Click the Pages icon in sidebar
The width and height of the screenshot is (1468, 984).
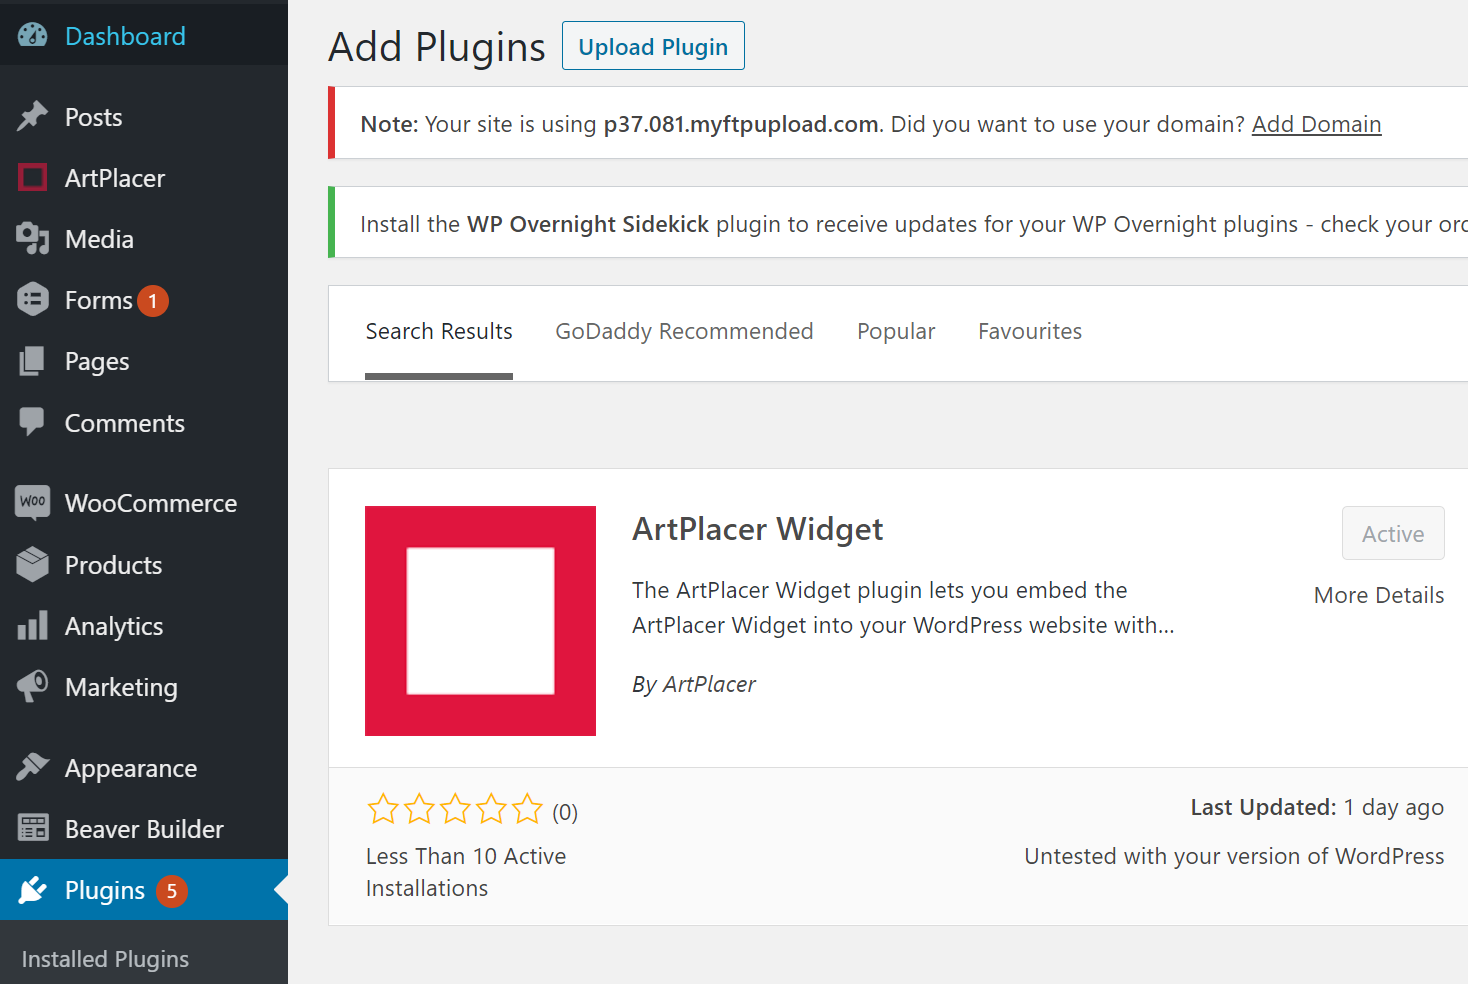click(33, 361)
